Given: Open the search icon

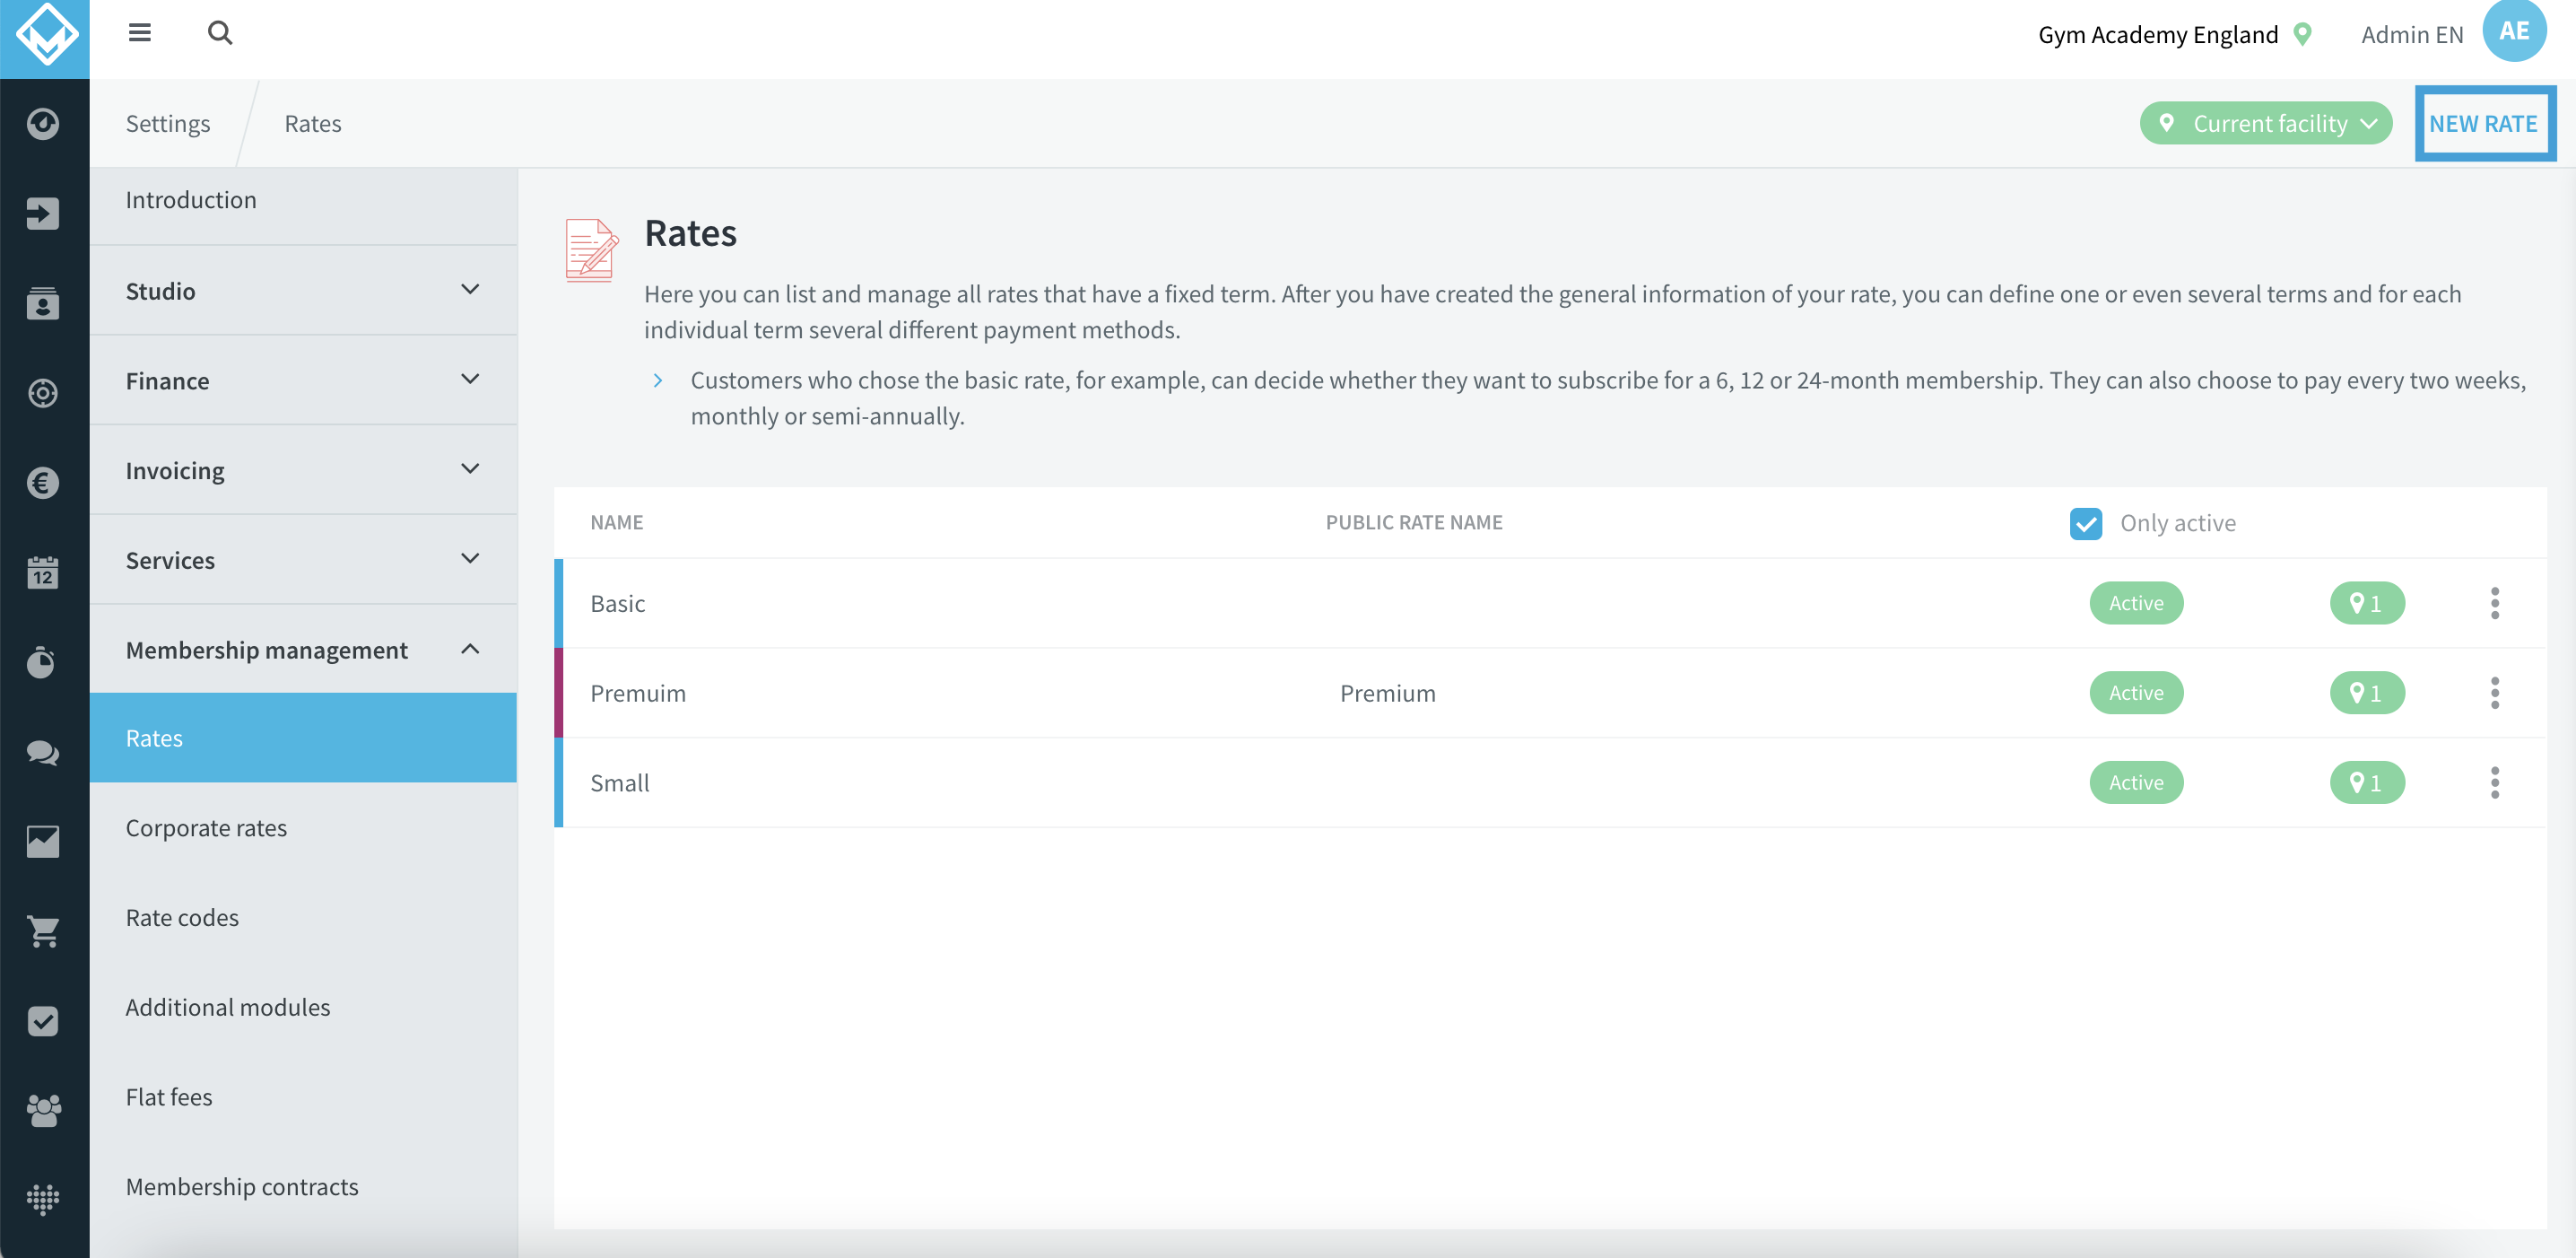Looking at the screenshot, I should (x=220, y=33).
